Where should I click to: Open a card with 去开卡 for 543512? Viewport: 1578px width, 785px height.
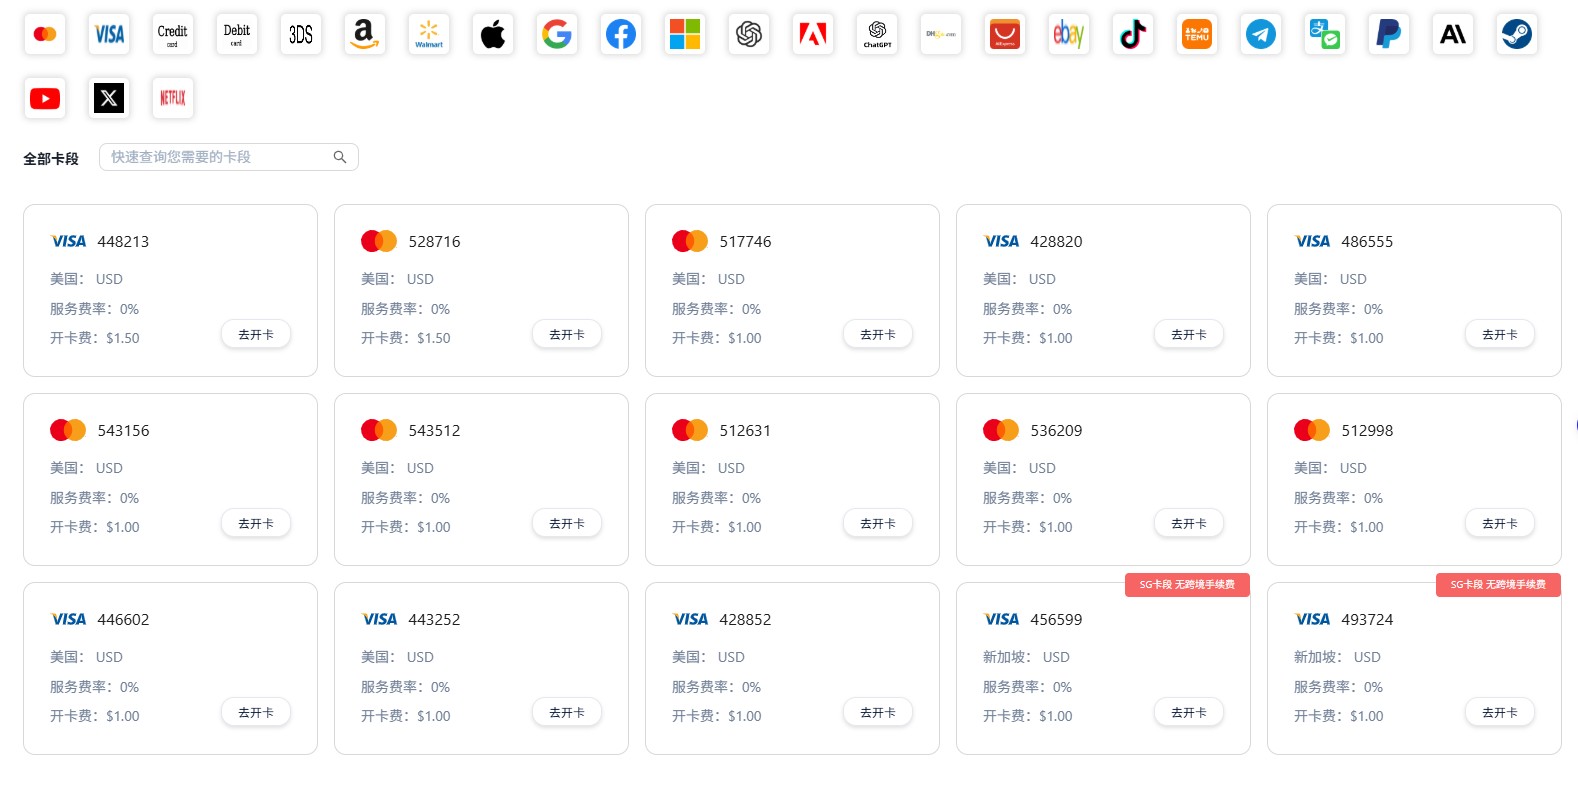point(567,524)
